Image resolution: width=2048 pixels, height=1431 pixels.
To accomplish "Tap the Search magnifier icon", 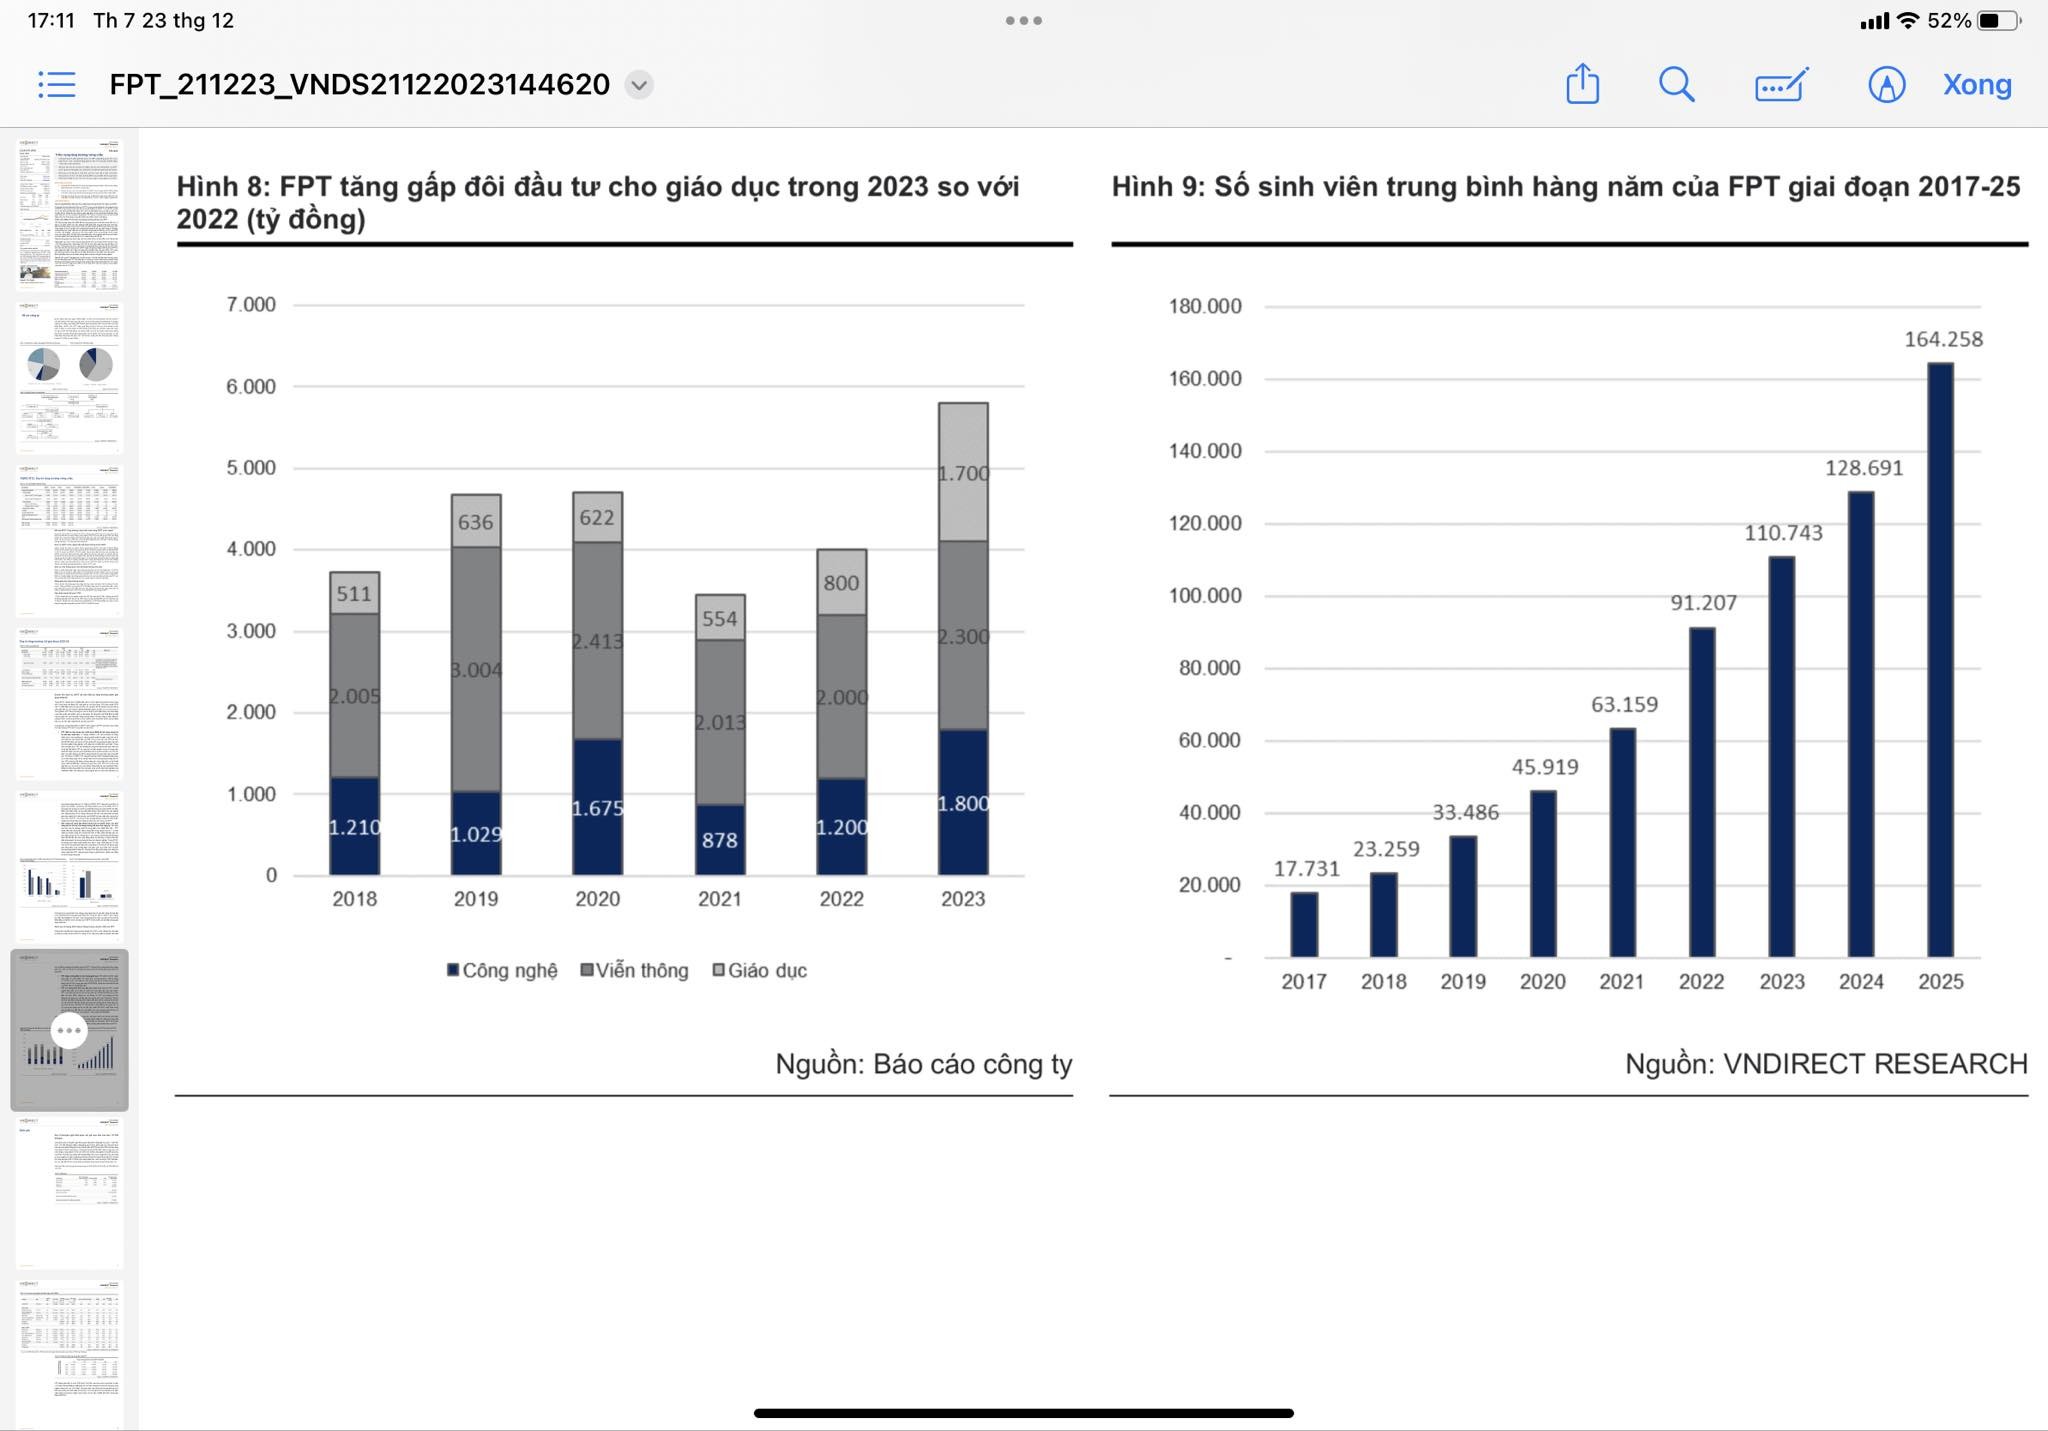I will point(1677,85).
